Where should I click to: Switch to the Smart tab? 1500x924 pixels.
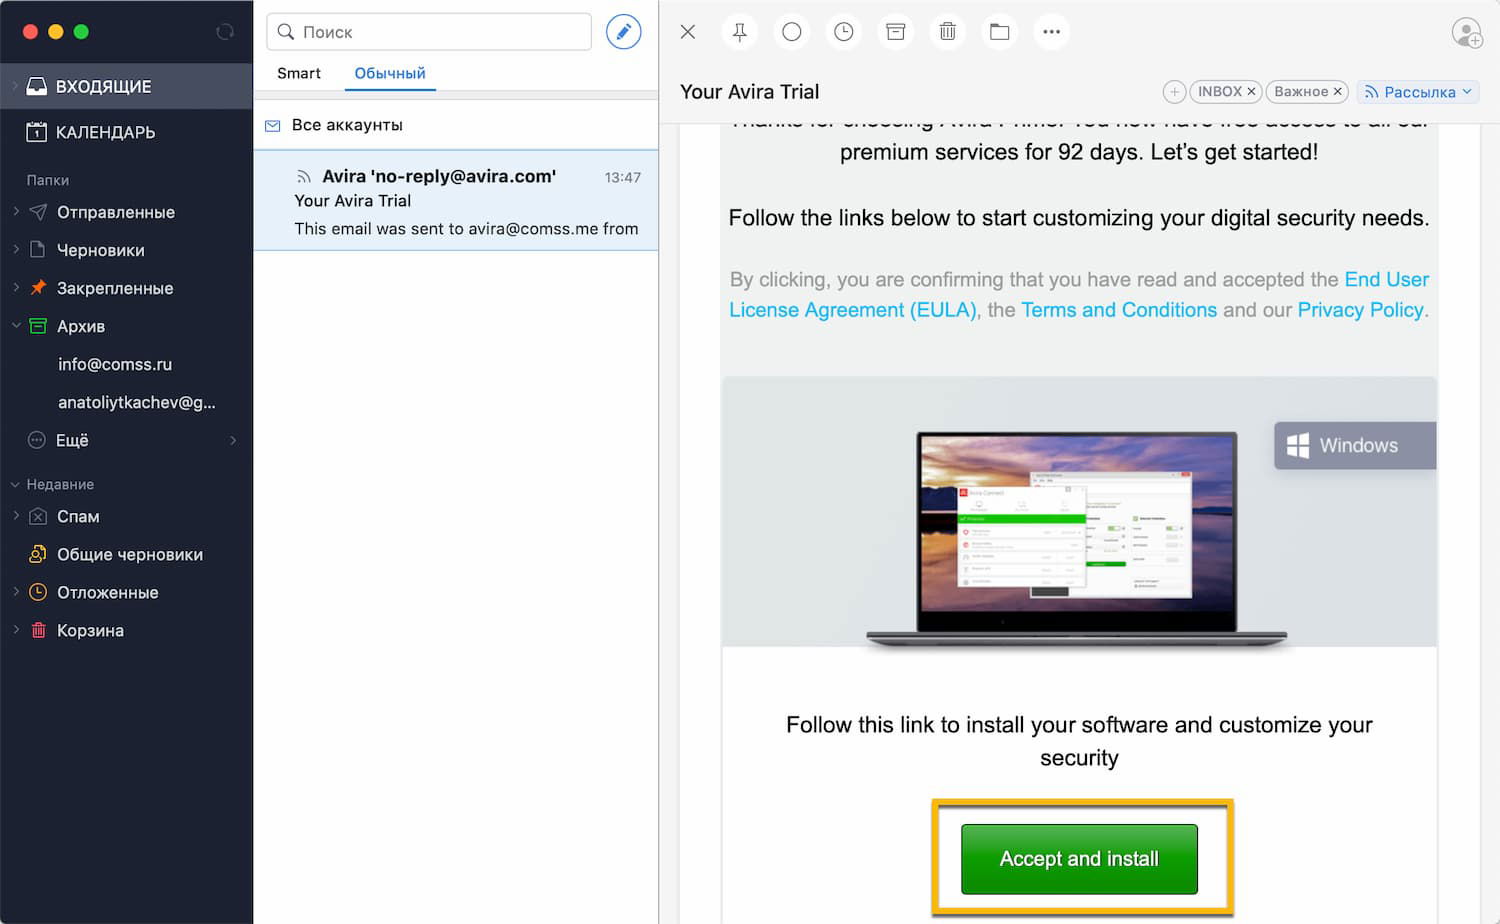tap(299, 73)
